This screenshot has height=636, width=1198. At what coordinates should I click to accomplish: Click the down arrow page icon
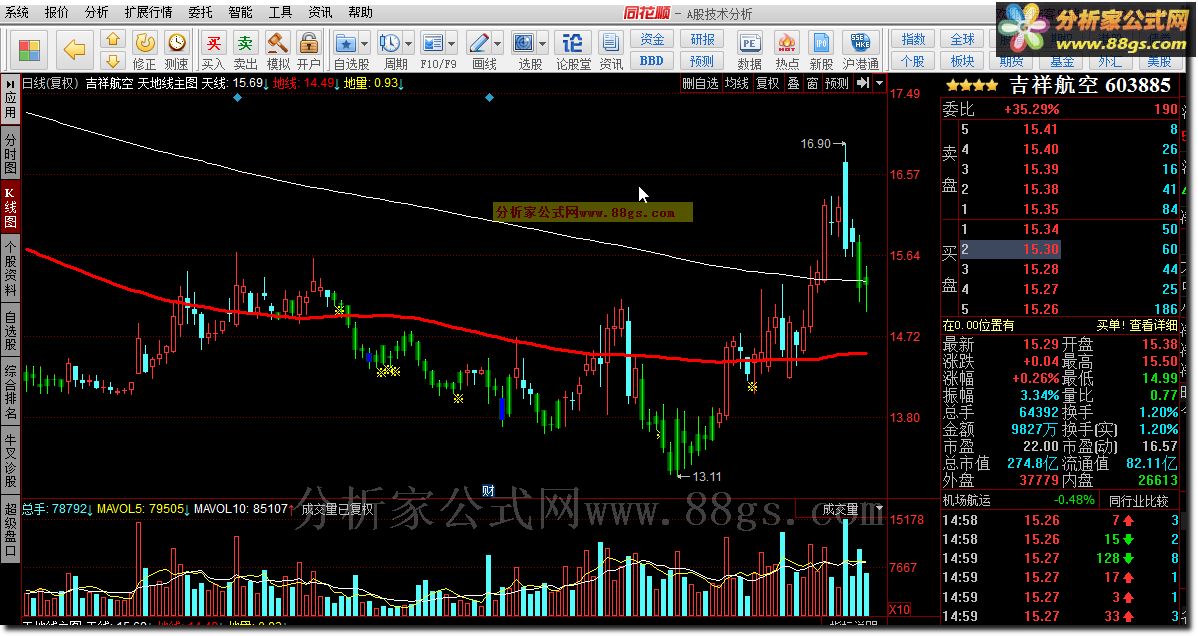[x=112, y=60]
